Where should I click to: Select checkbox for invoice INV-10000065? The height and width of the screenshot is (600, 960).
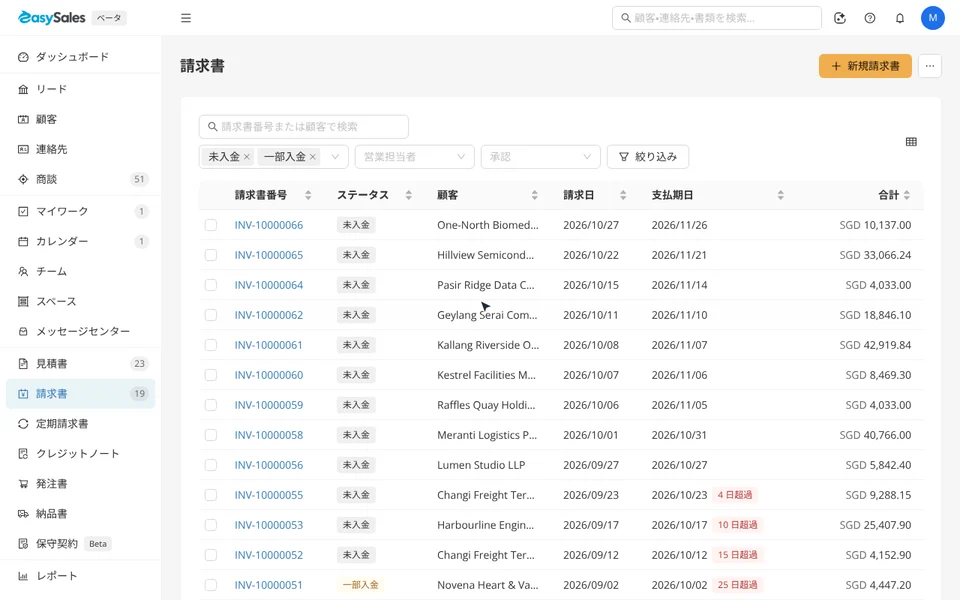(x=211, y=255)
